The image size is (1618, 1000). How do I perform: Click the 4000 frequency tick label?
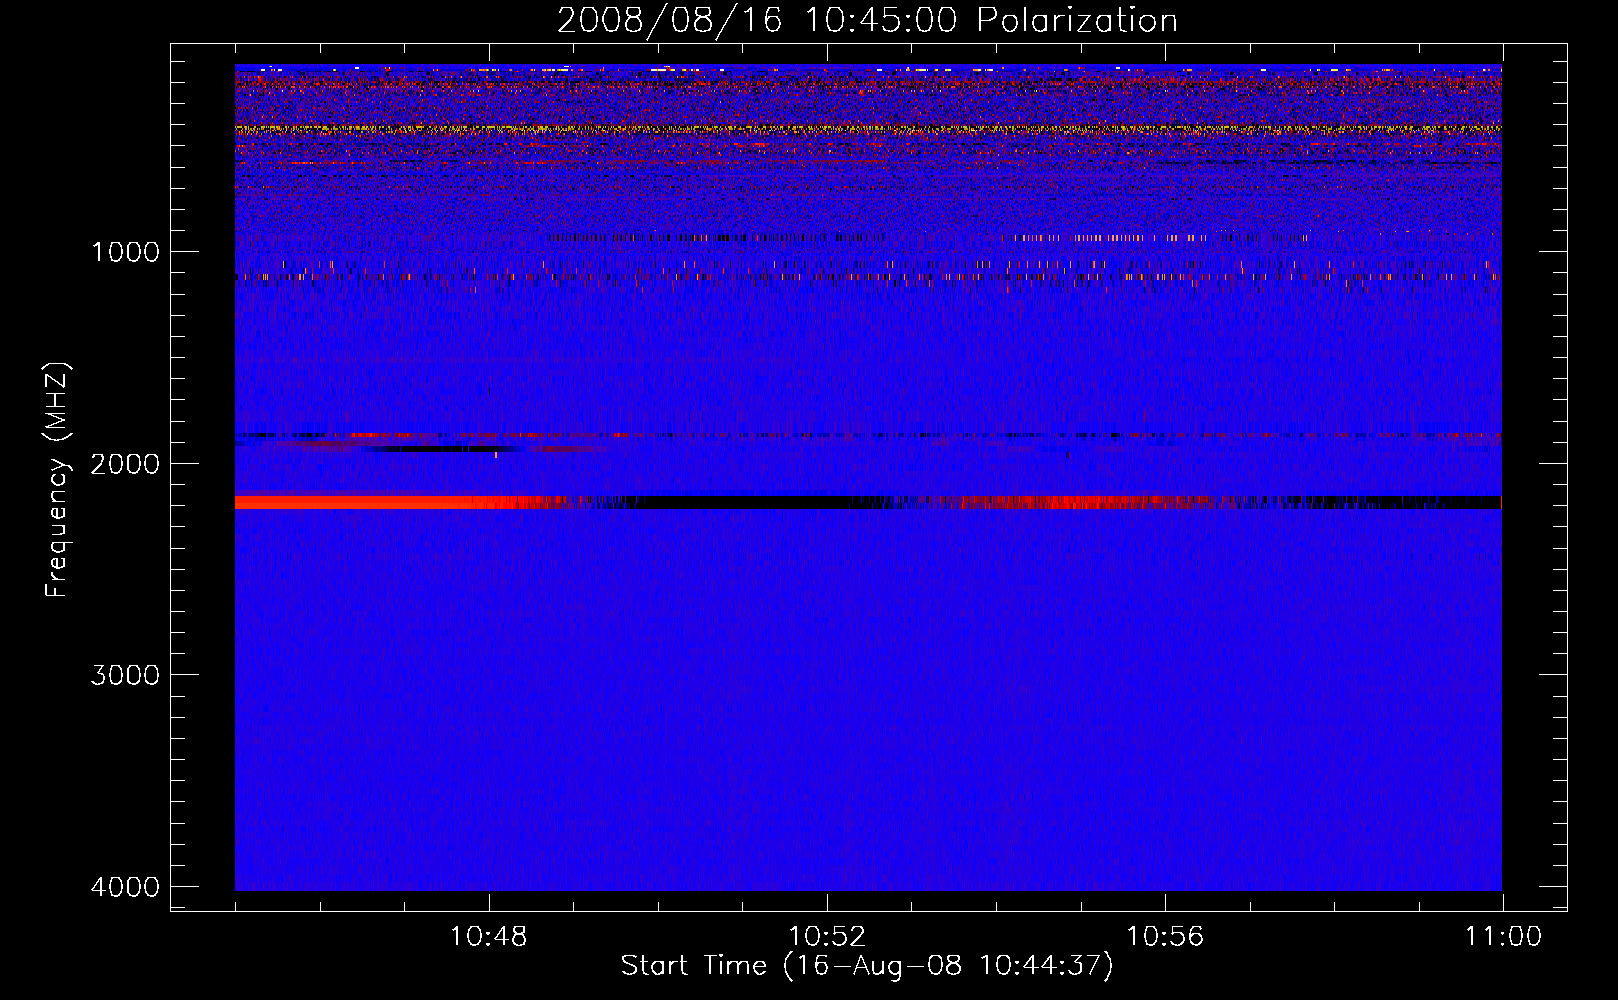click(125, 887)
